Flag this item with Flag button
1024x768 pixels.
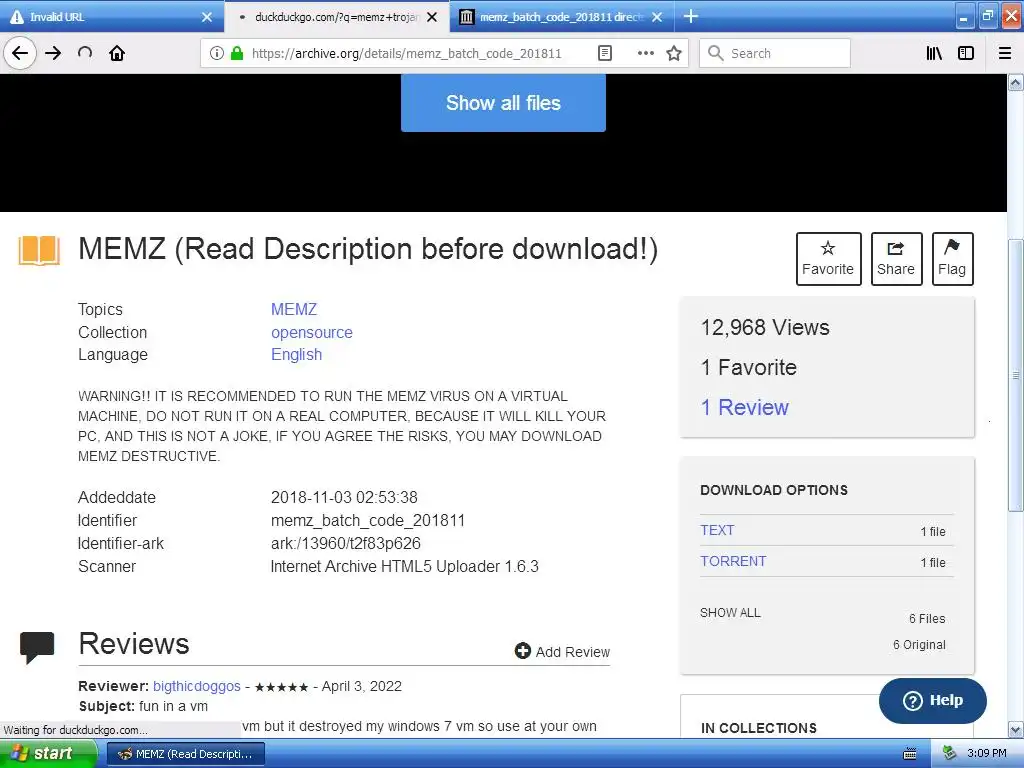click(x=952, y=259)
